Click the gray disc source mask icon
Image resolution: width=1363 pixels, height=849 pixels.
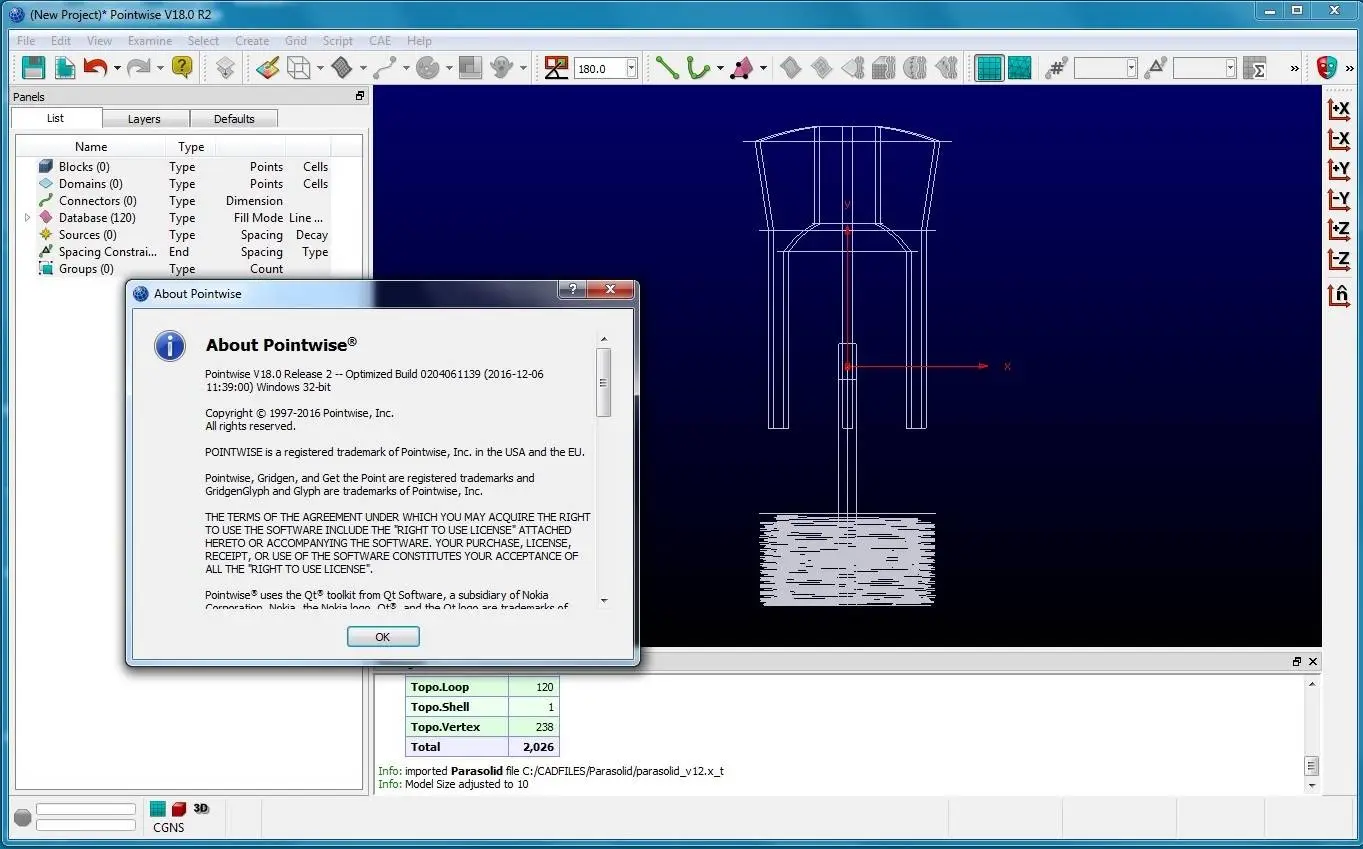428,68
